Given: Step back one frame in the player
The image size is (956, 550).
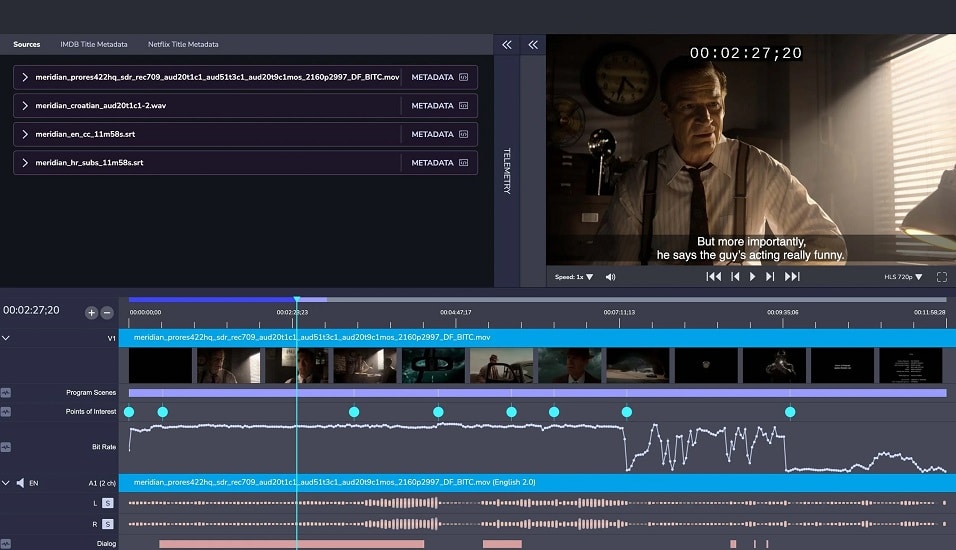Looking at the screenshot, I should pos(735,277).
